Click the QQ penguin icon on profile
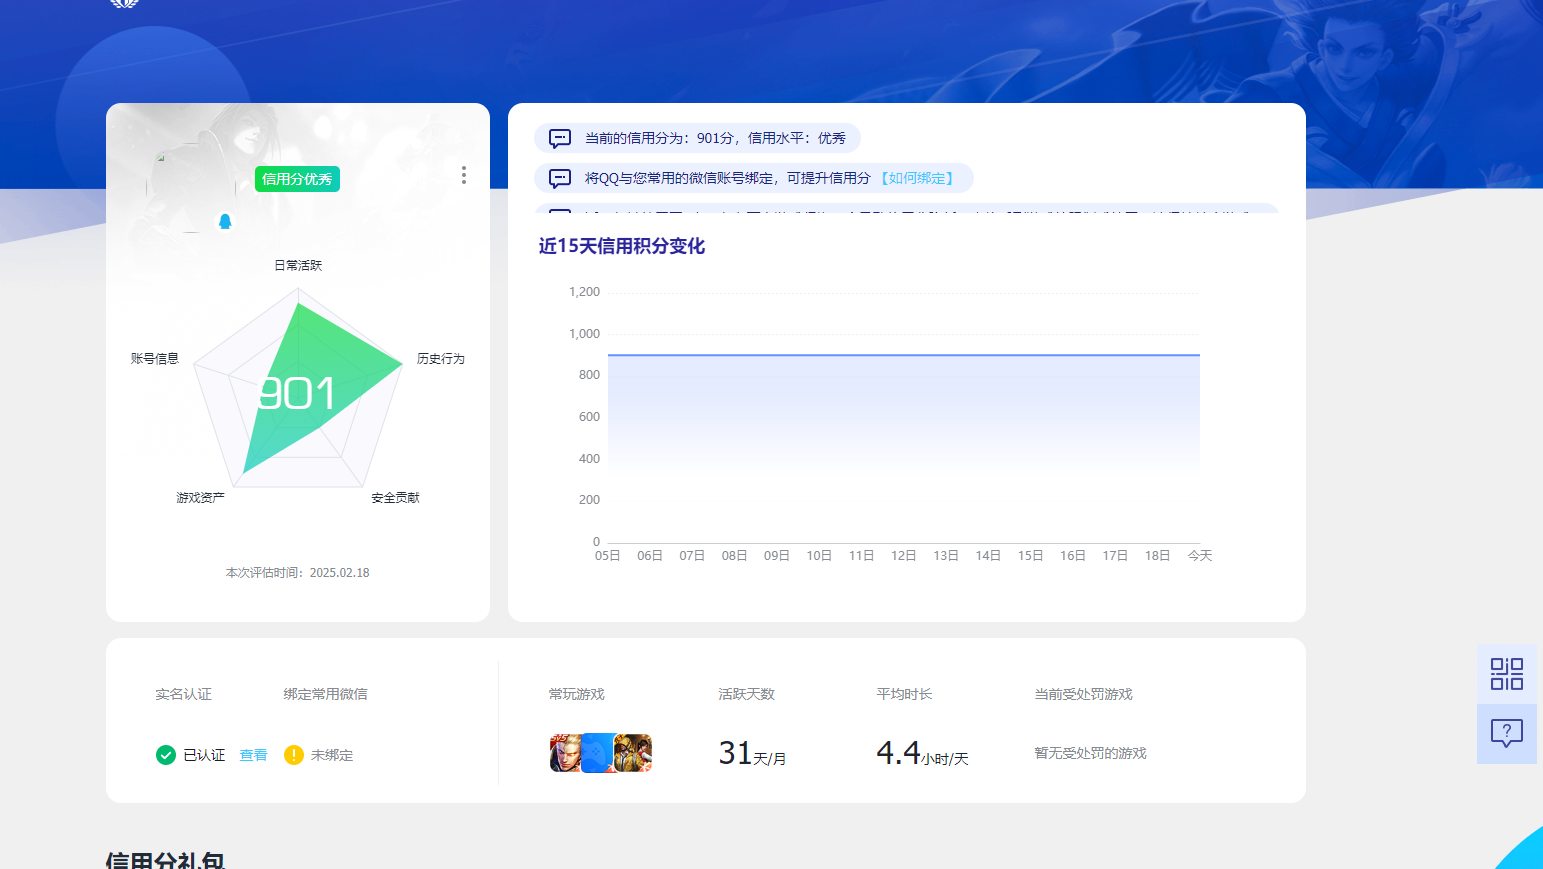The width and height of the screenshot is (1543, 869). pos(225,221)
